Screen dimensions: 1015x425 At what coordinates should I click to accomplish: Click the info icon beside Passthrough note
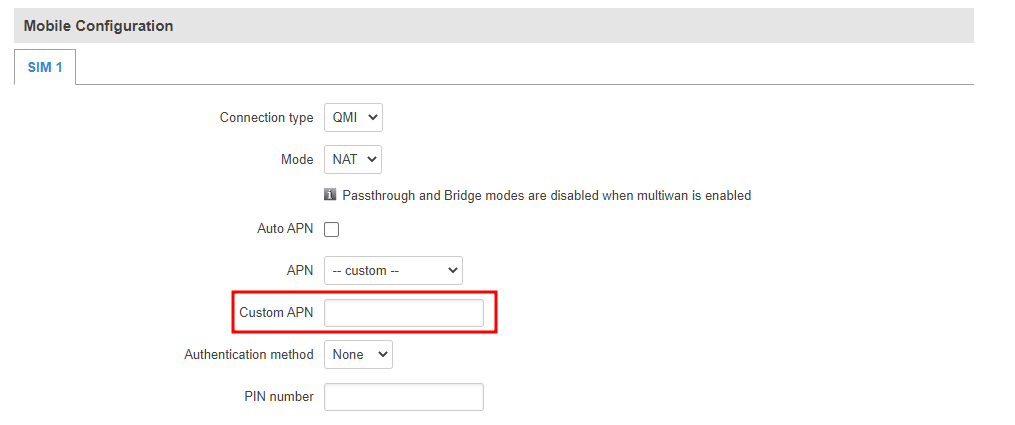click(x=330, y=195)
